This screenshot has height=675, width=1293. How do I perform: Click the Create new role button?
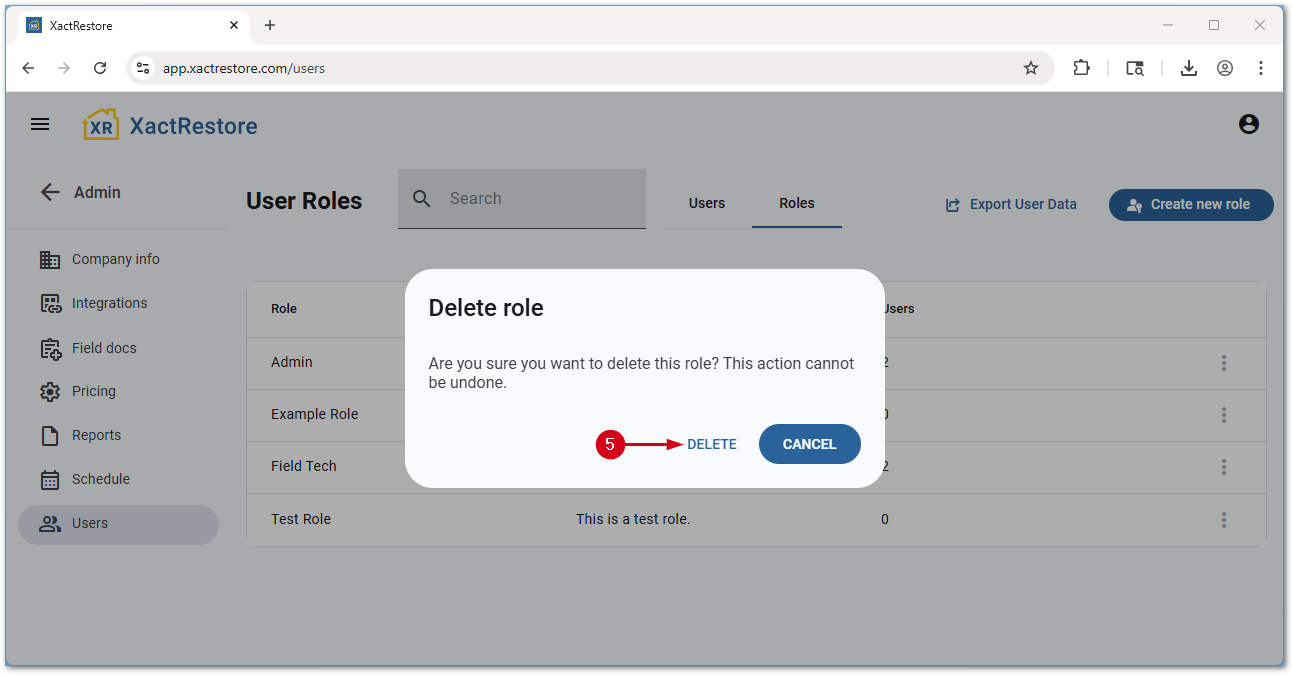[x=1191, y=204]
